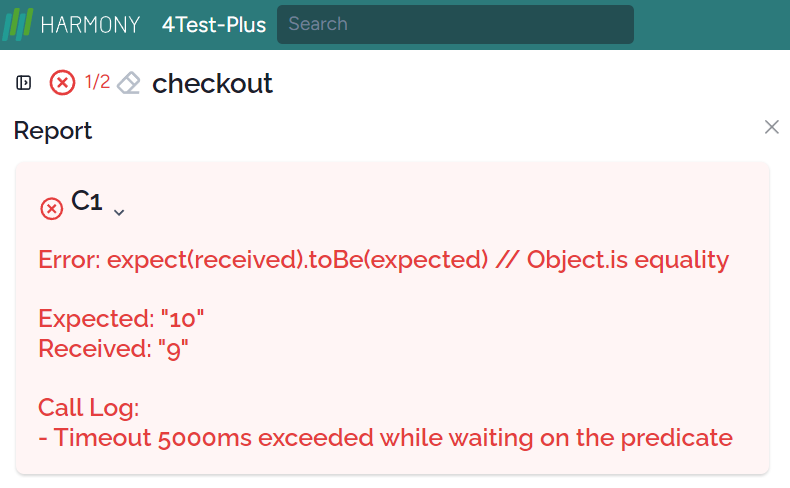Click the C1 failed circle icon
This screenshot has width=790, height=488.
click(x=51, y=208)
